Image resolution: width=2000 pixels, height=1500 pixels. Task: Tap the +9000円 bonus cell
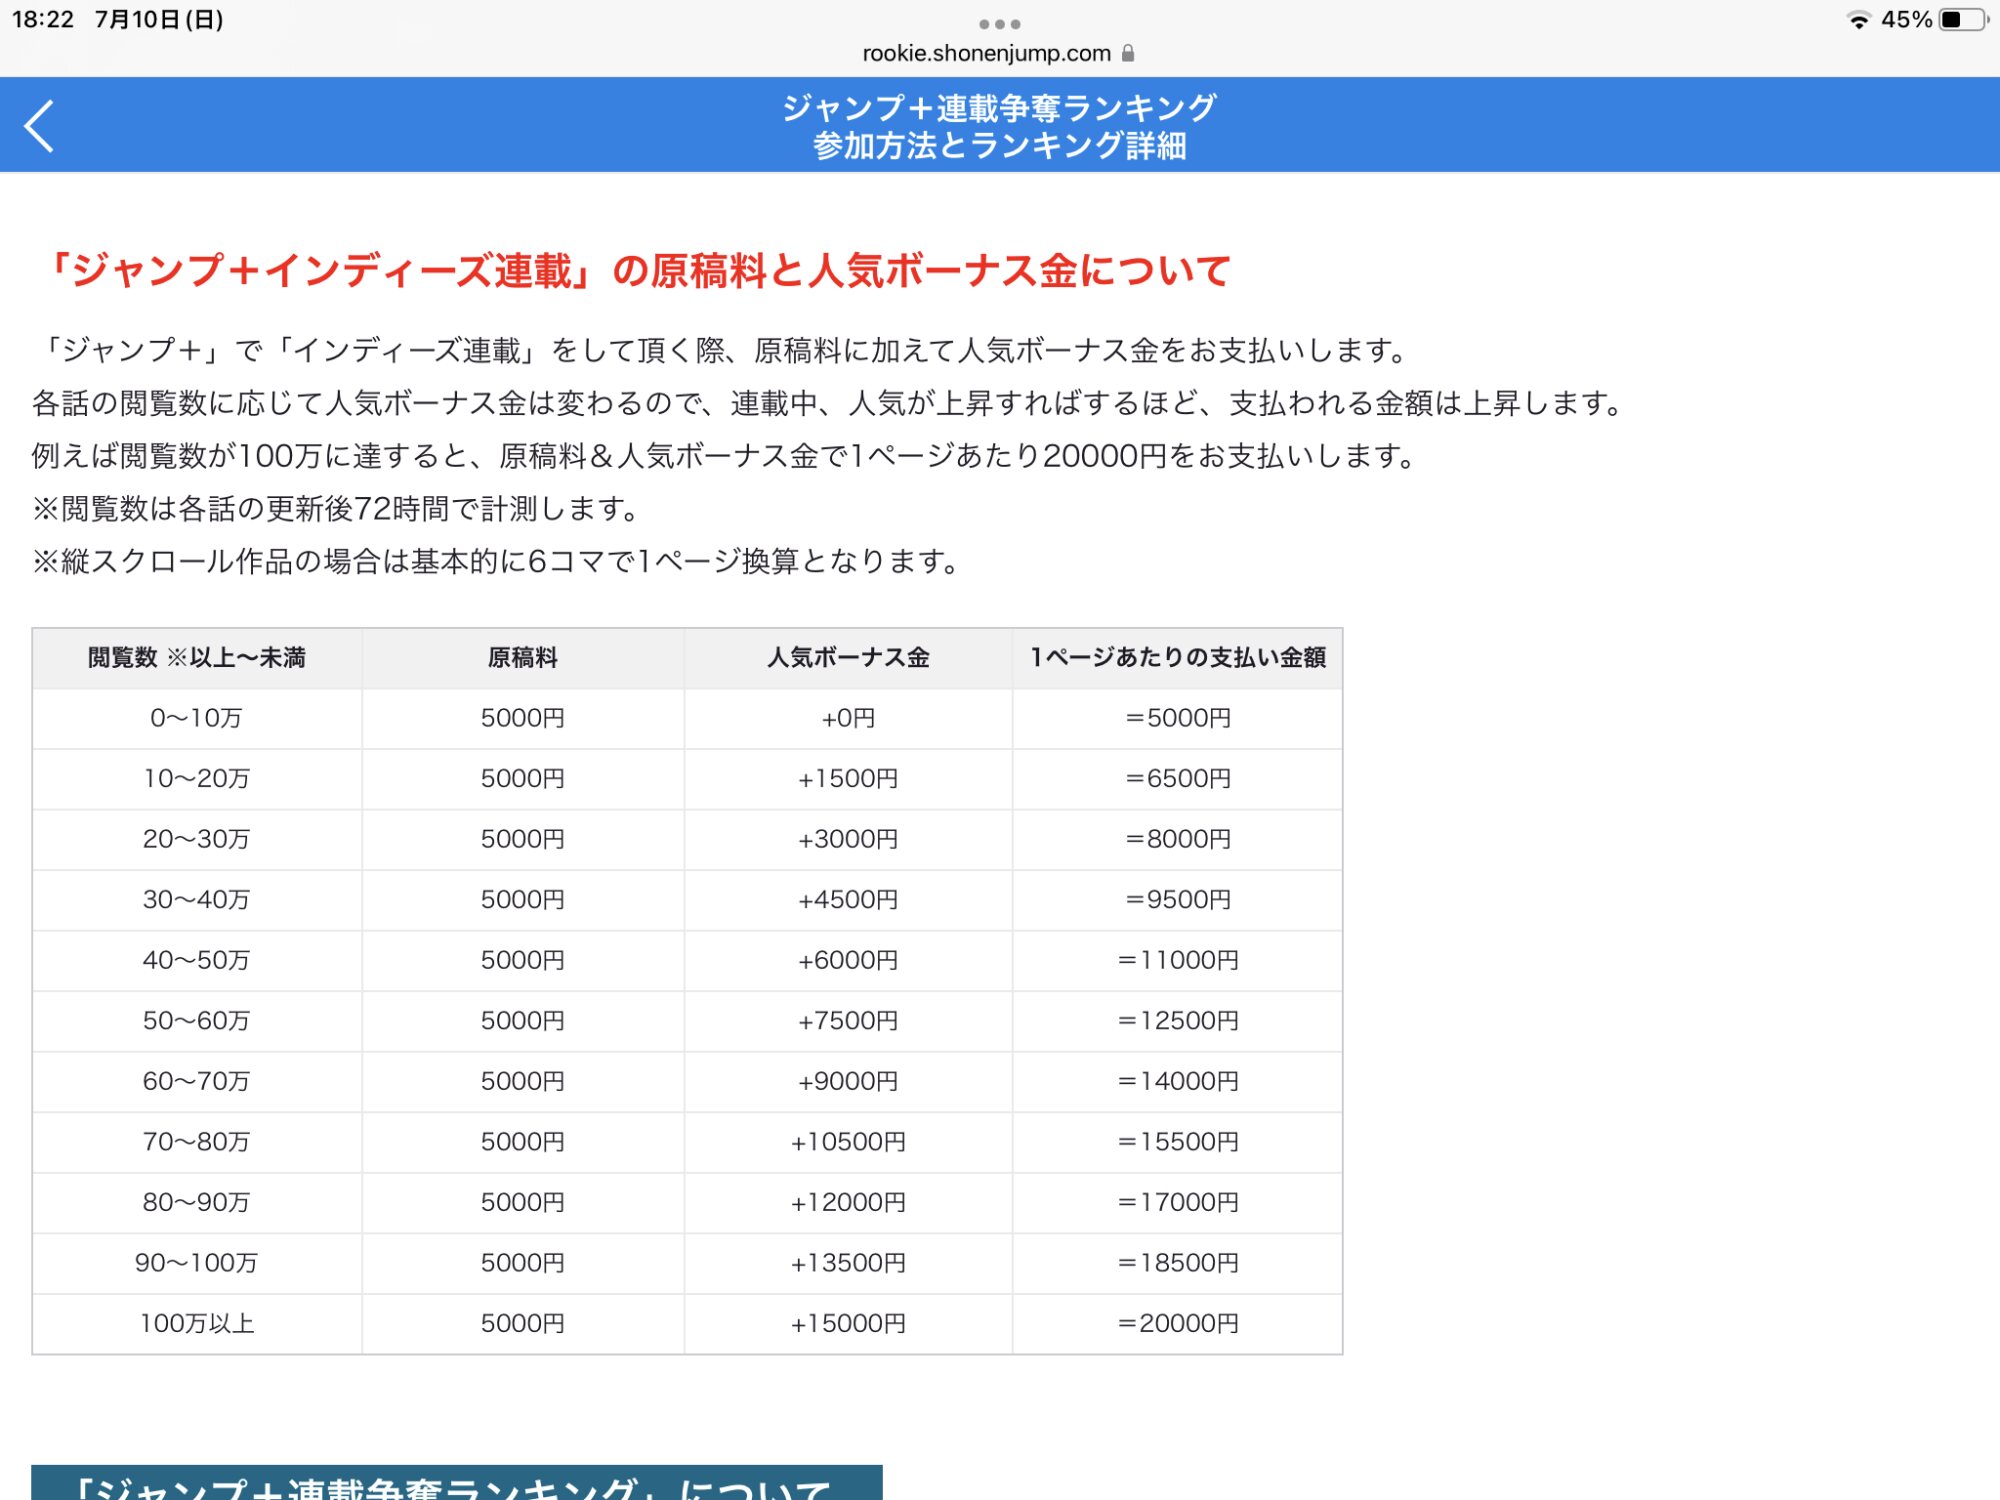click(x=848, y=1081)
